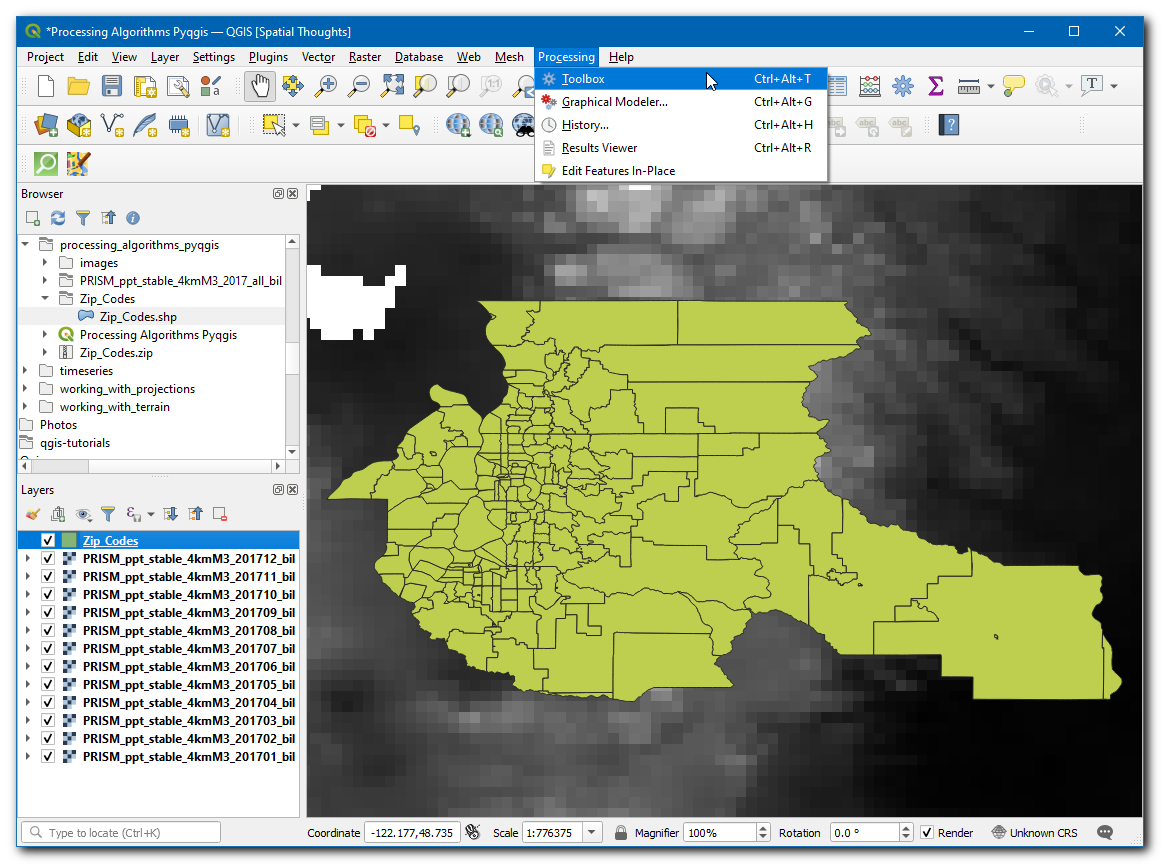Select the Pan Map hand tool
Viewport: 1161px width, 864px height.
(x=260, y=87)
